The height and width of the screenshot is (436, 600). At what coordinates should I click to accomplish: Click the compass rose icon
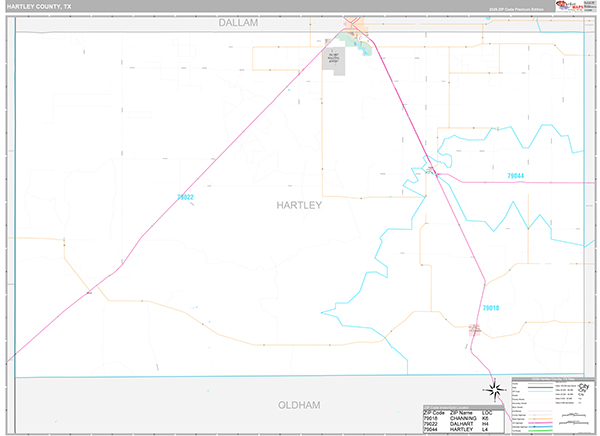point(493,390)
